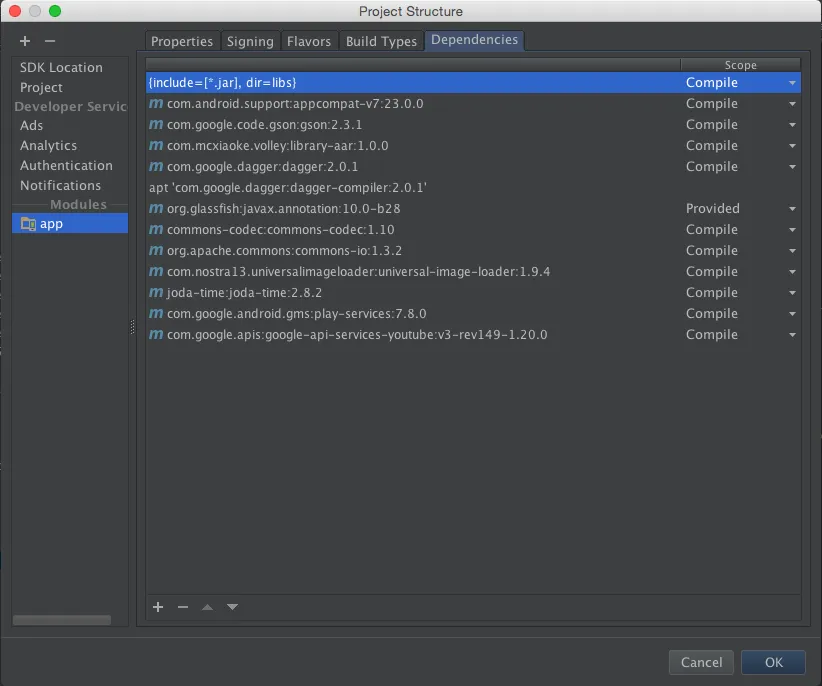The image size is (822, 686).
Task: Click Maven icon of volley library-aar
Action: pos(156,145)
